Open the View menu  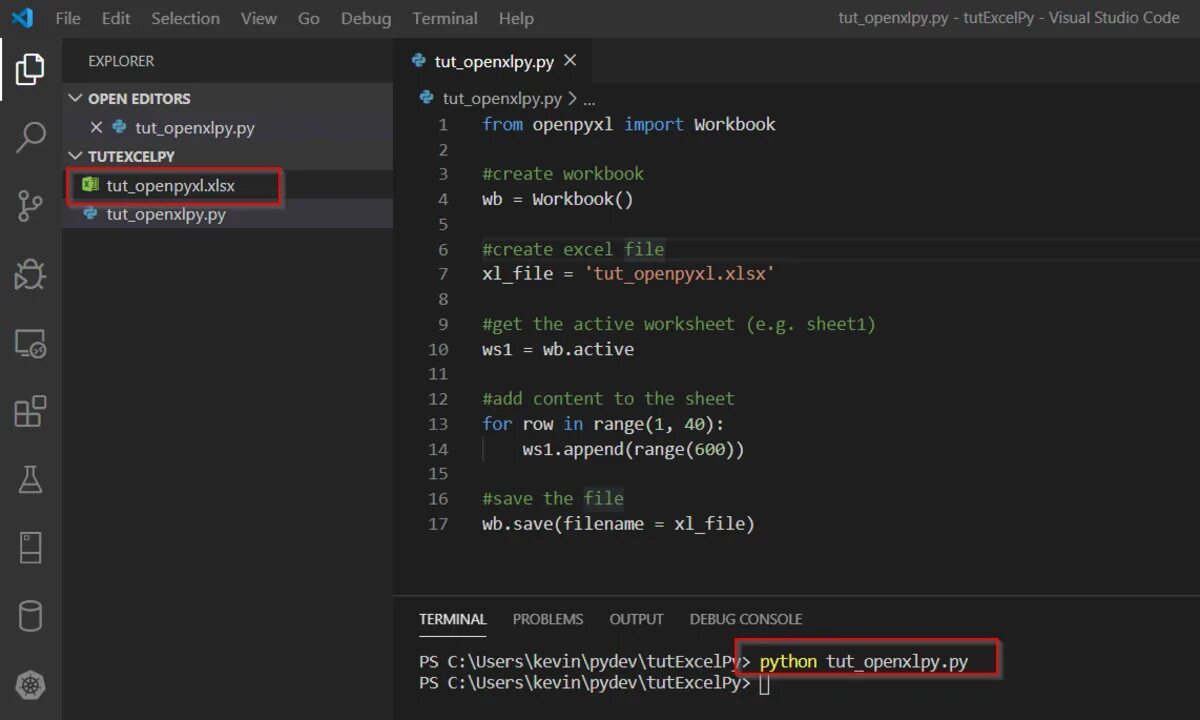click(x=259, y=18)
